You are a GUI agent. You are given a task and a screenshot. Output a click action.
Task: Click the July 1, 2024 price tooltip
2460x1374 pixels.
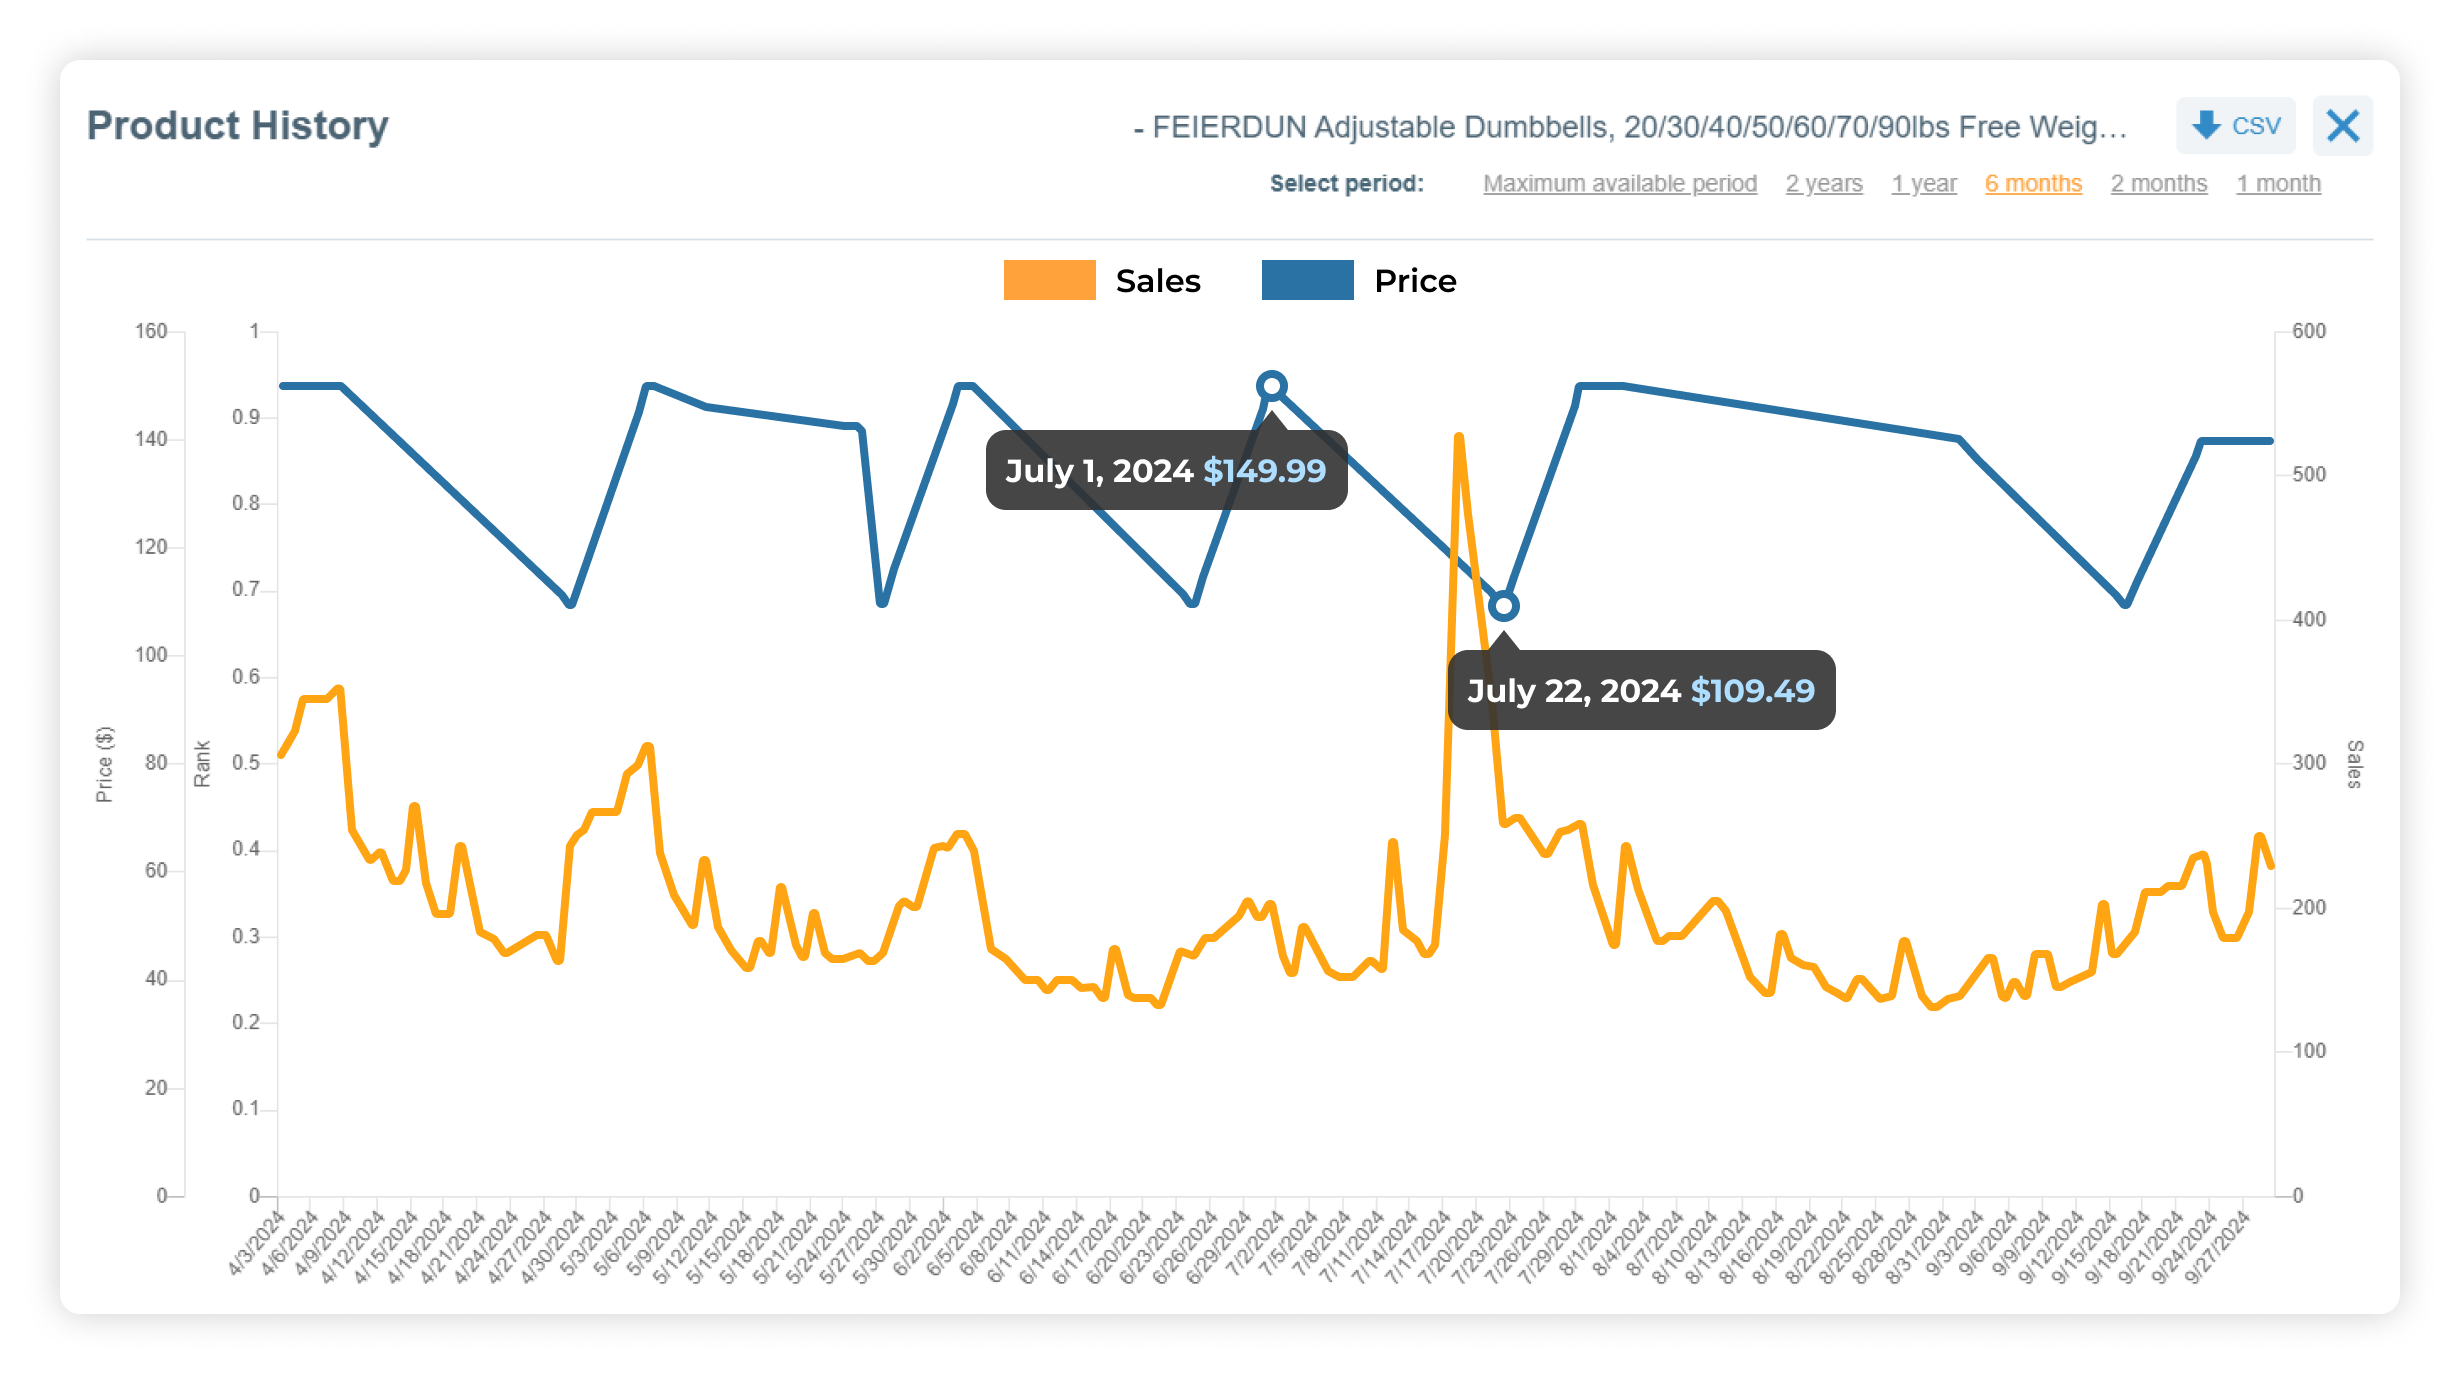1165,471
